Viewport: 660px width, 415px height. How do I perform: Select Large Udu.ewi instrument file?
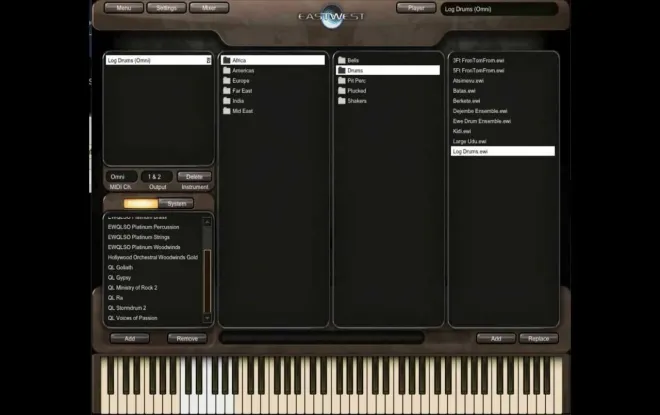pyautogui.click(x=470, y=141)
